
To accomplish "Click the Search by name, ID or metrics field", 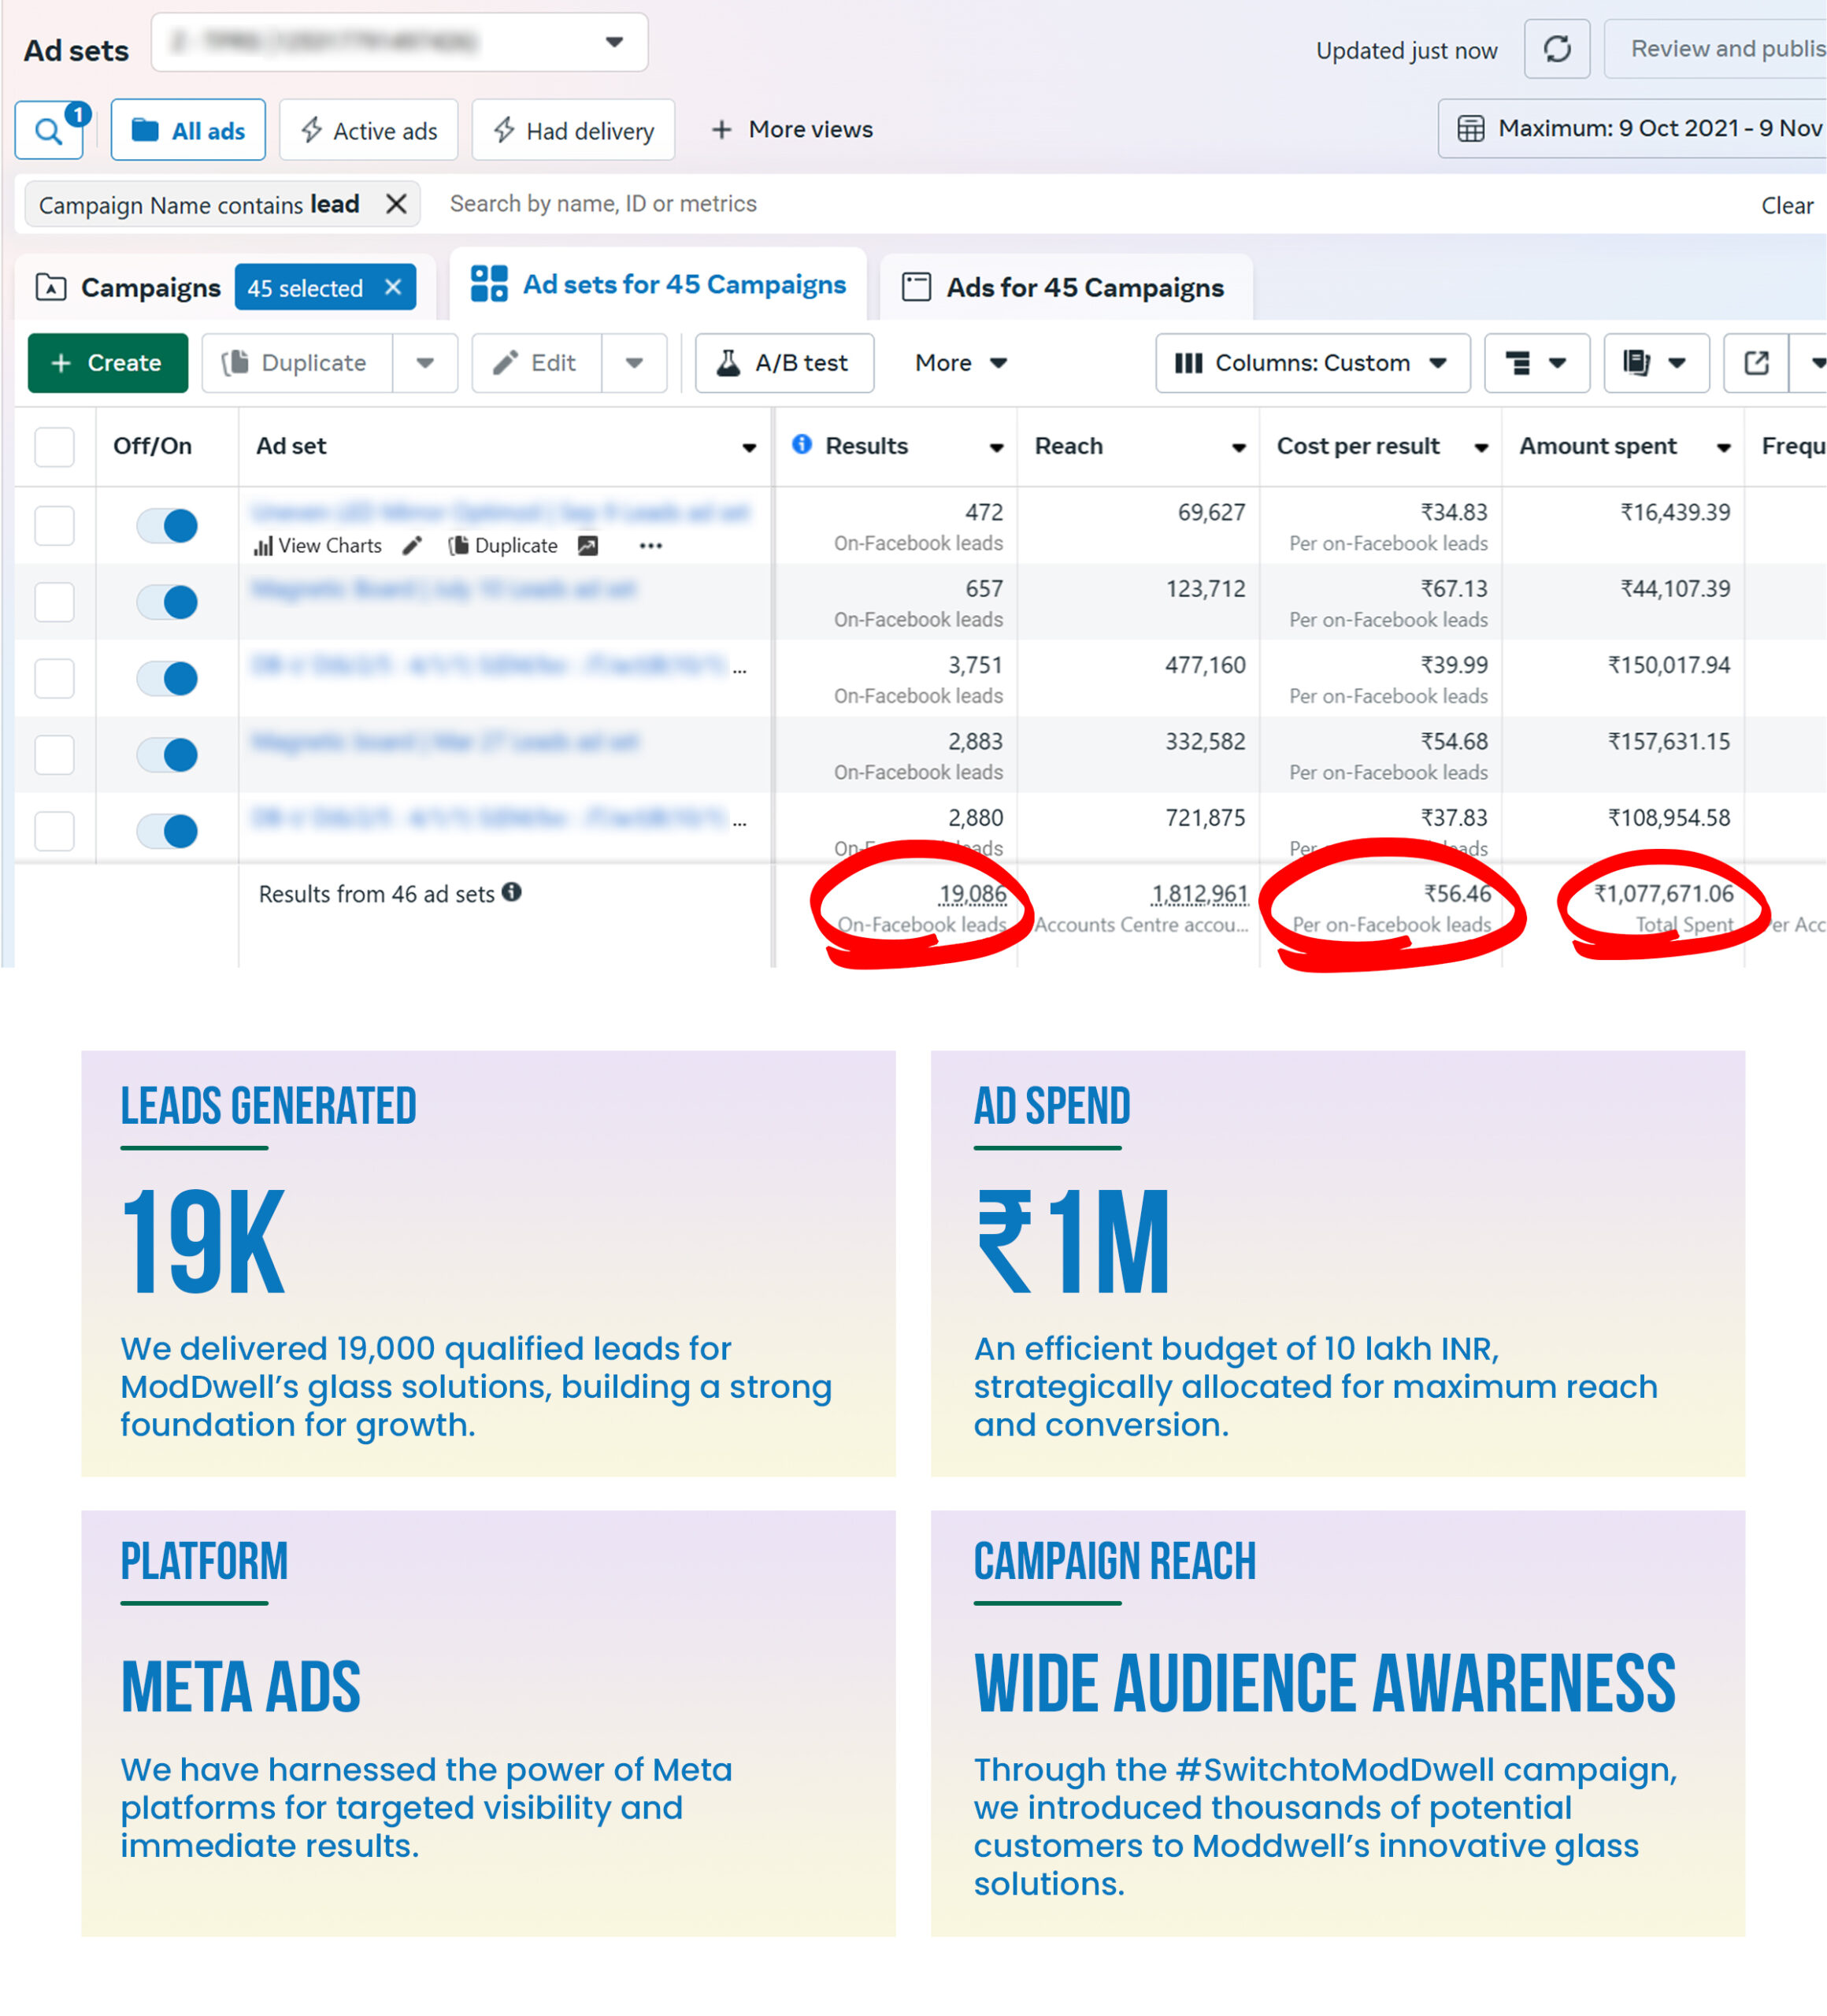I will [x=602, y=204].
